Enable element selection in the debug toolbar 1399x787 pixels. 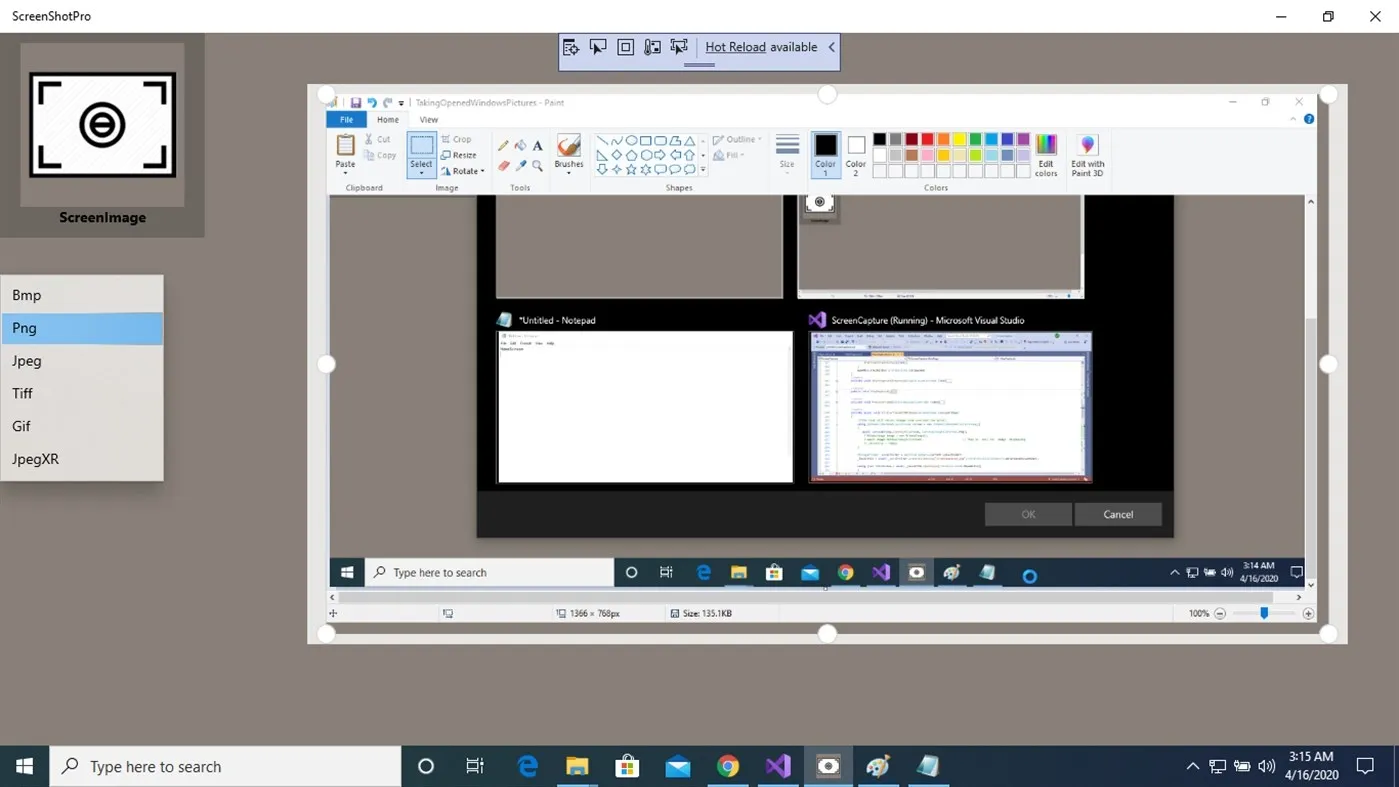[597, 47]
